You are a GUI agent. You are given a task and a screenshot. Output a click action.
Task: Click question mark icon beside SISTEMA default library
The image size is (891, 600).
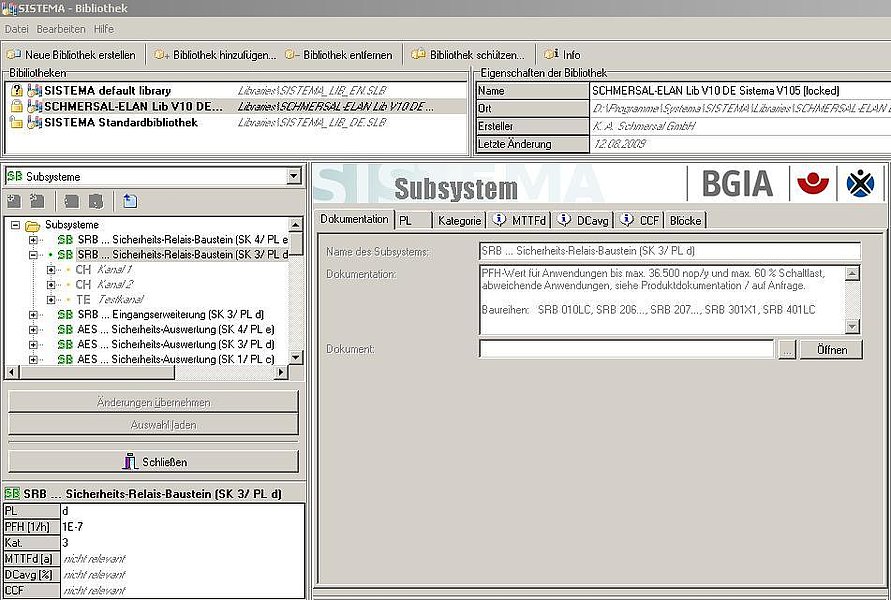(16, 90)
